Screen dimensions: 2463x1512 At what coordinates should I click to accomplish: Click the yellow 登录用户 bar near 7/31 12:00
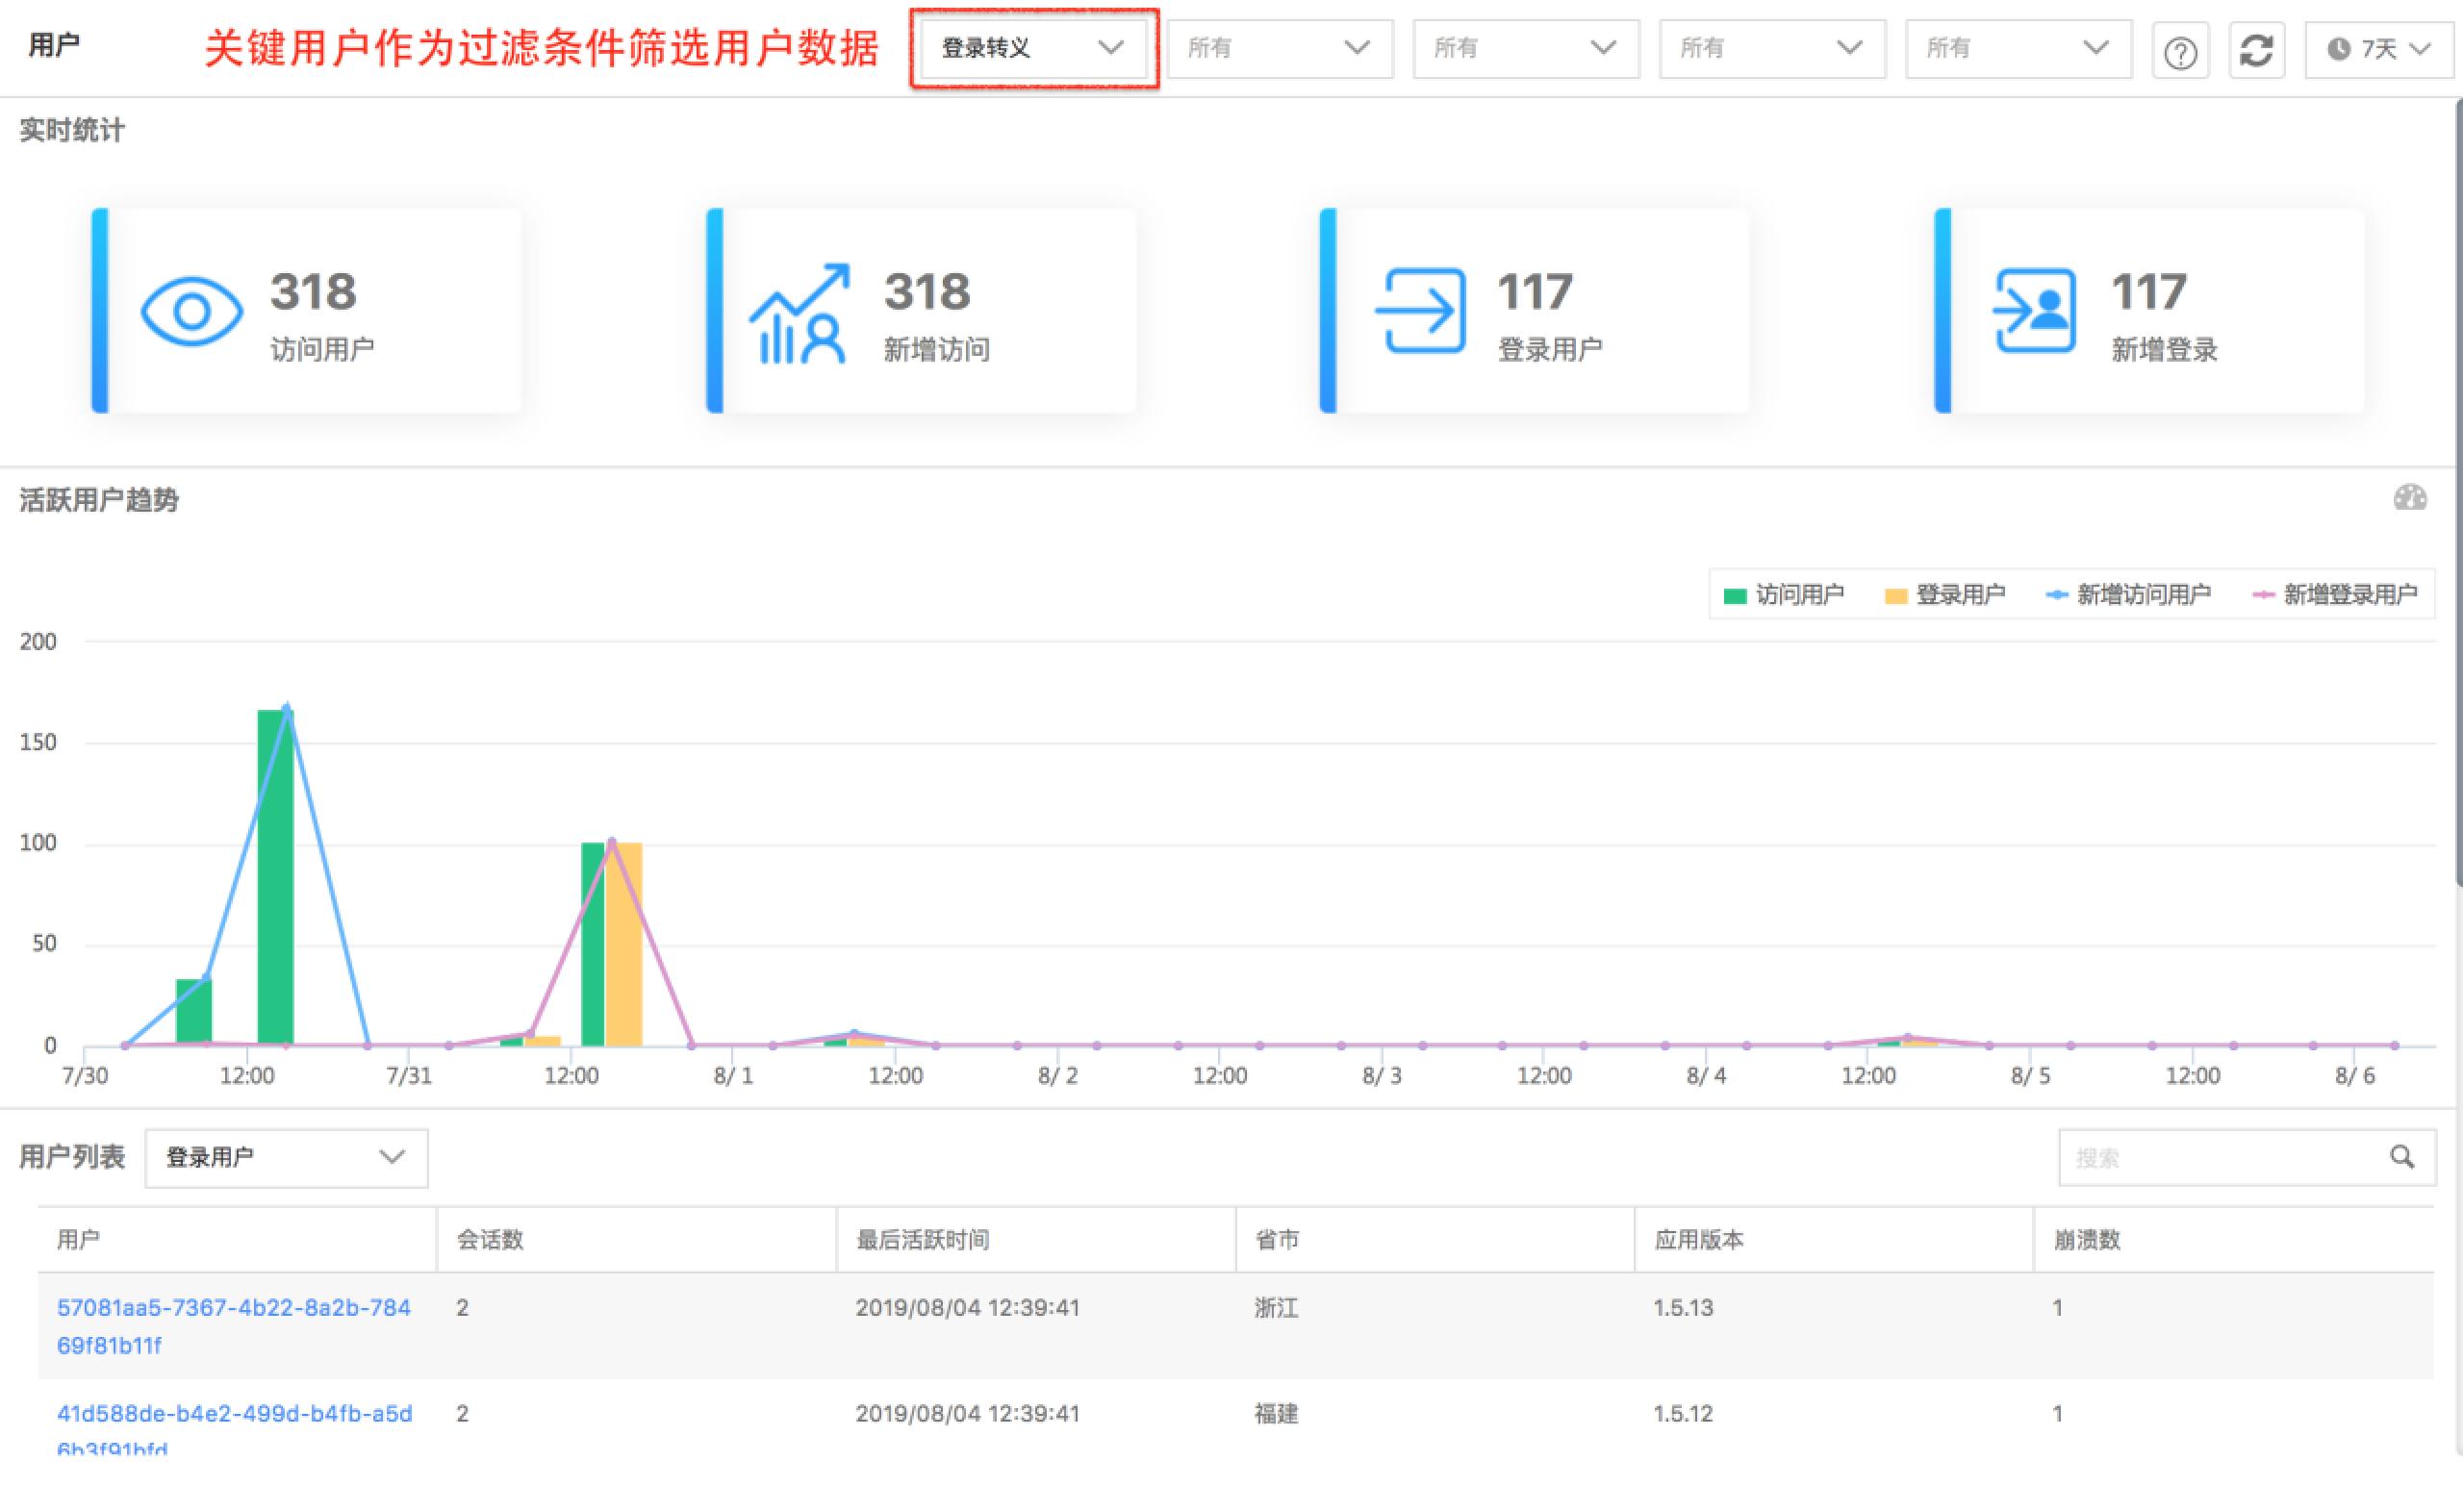tap(623, 944)
